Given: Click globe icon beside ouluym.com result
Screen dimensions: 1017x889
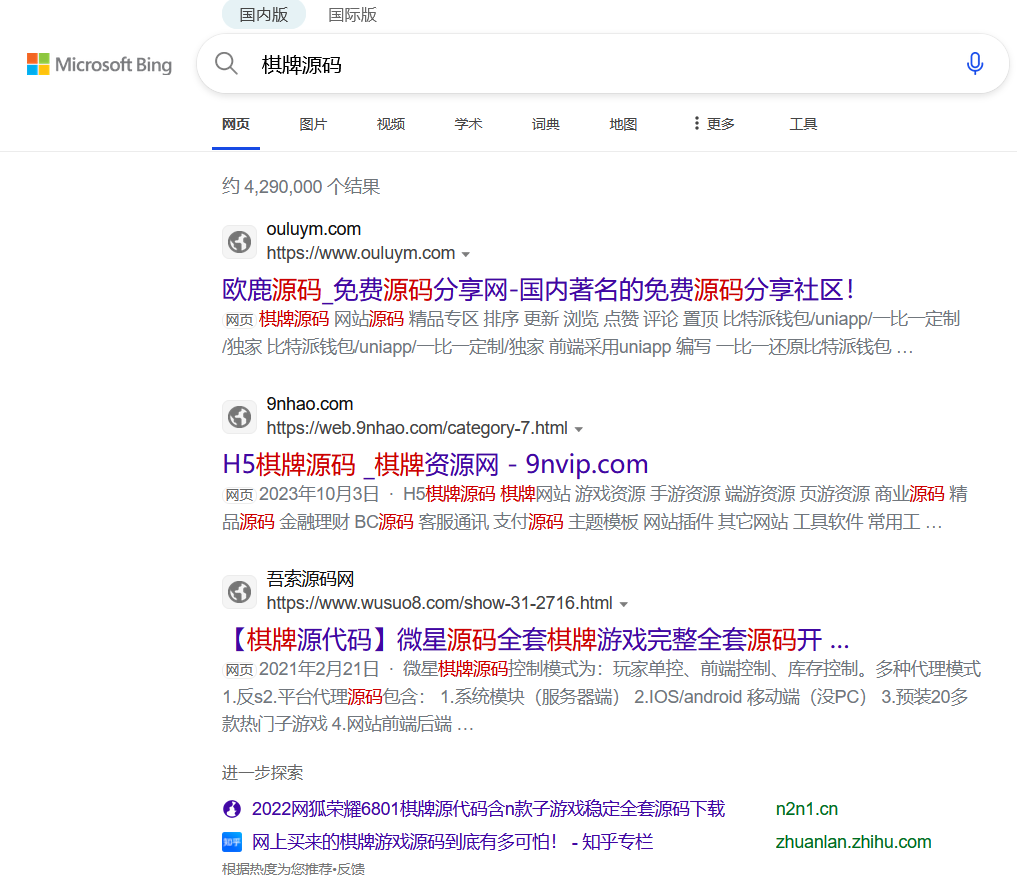Looking at the screenshot, I should click(x=239, y=242).
